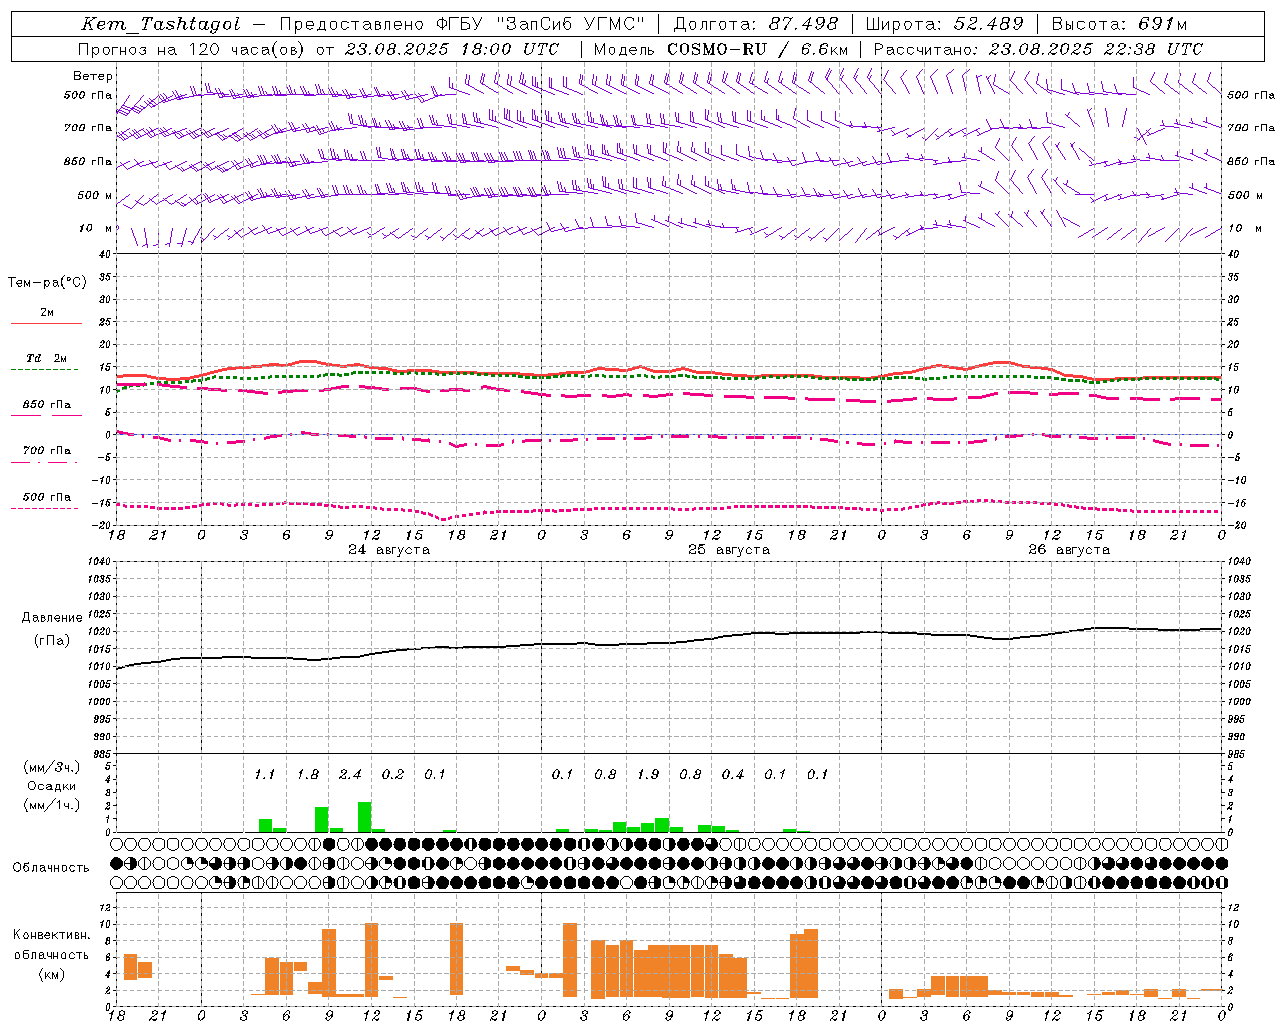The image size is (1280, 1024).
Task: Click the 'Давление' pressure panel label
Action: pos(52,618)
